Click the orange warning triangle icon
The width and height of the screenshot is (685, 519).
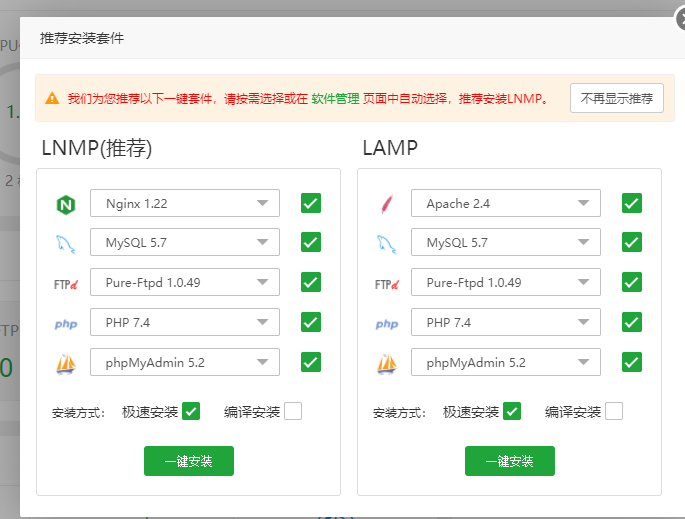(52, 98)
